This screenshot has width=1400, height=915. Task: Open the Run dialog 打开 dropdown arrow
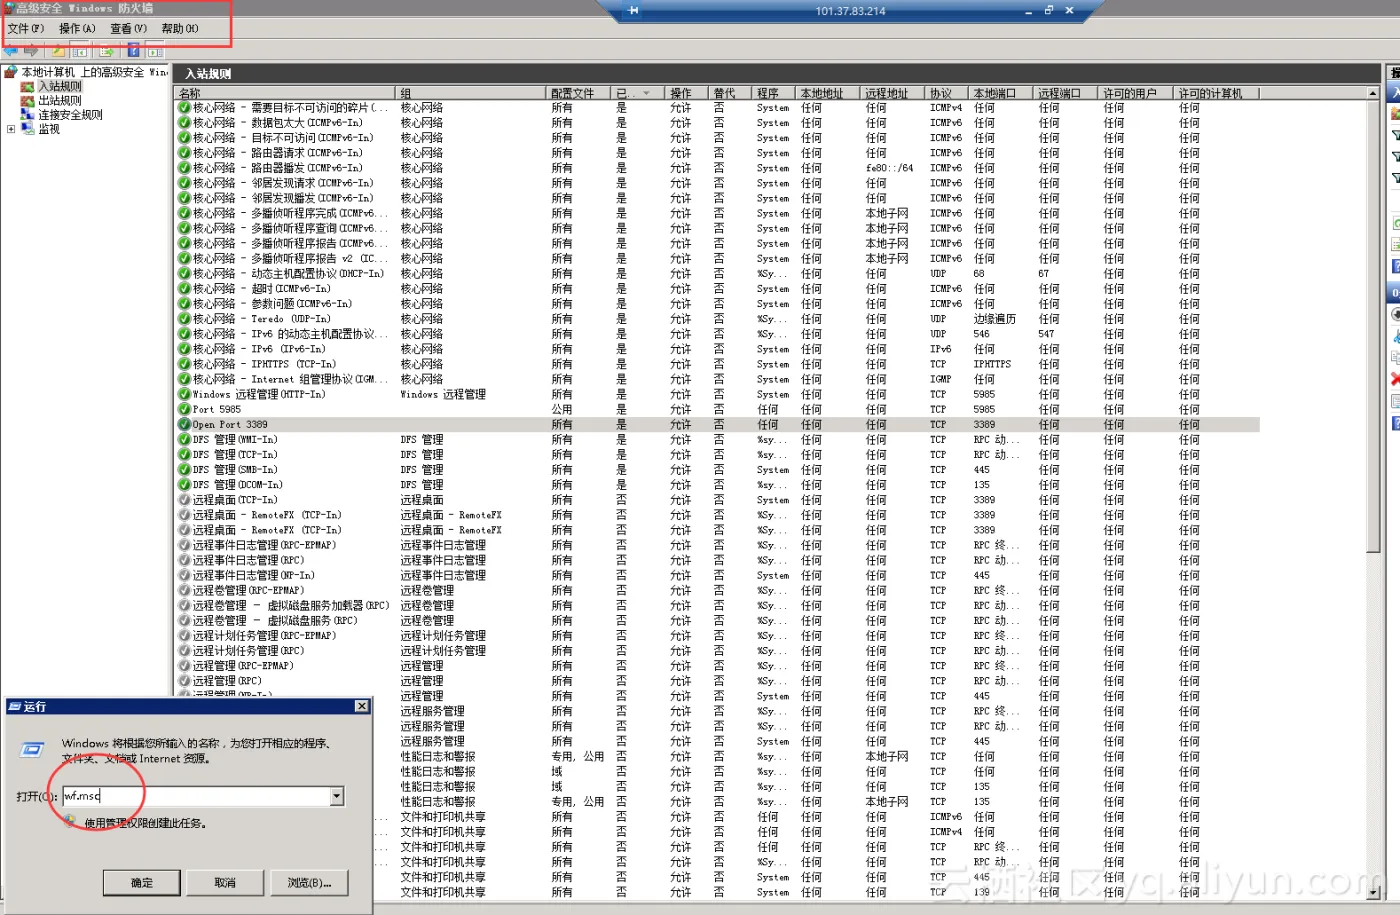(337, 796)
